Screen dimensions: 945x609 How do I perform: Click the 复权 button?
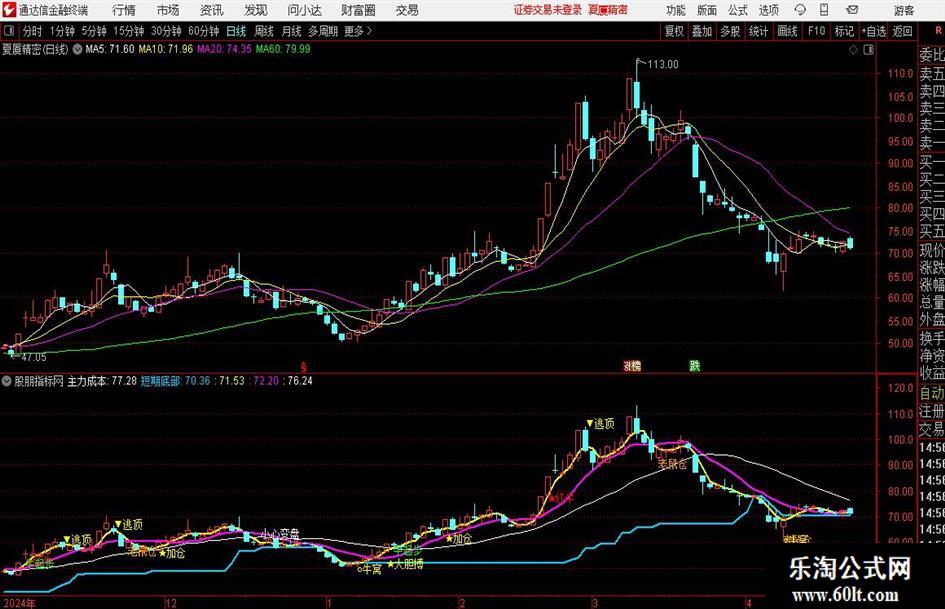[674, 31]
